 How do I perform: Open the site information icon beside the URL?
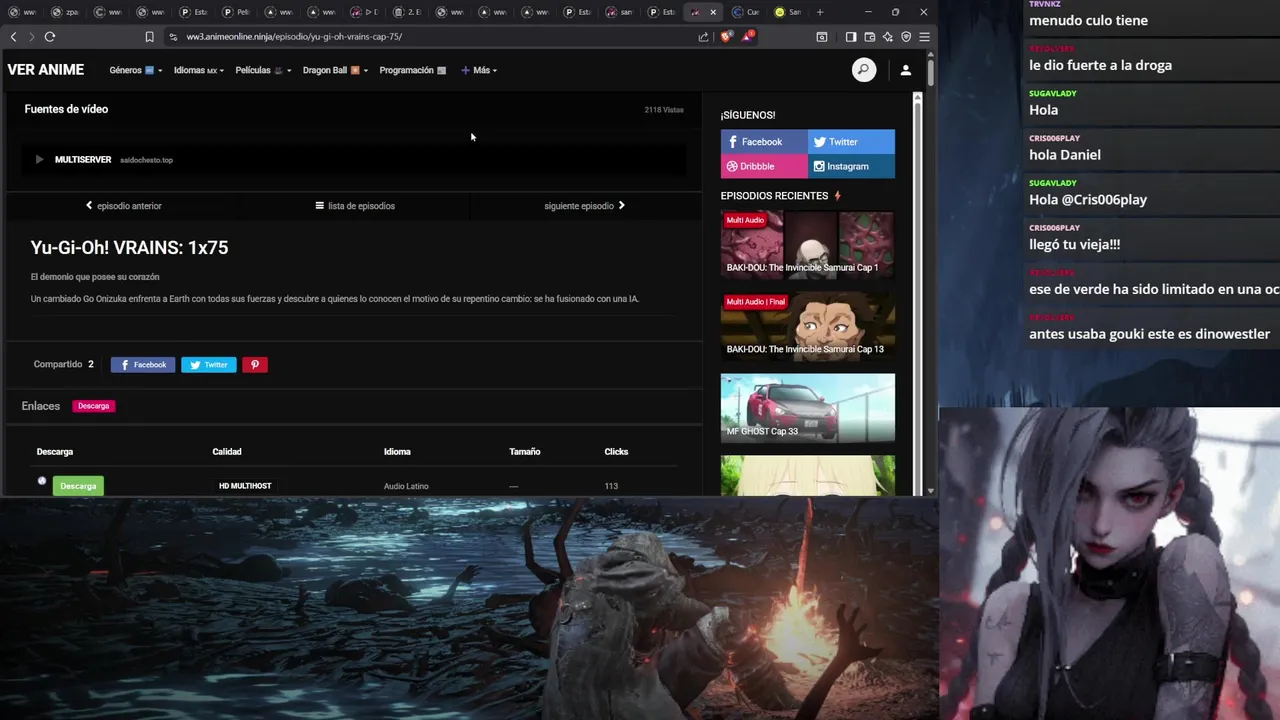pyautogui.click(x=173, y=37)
